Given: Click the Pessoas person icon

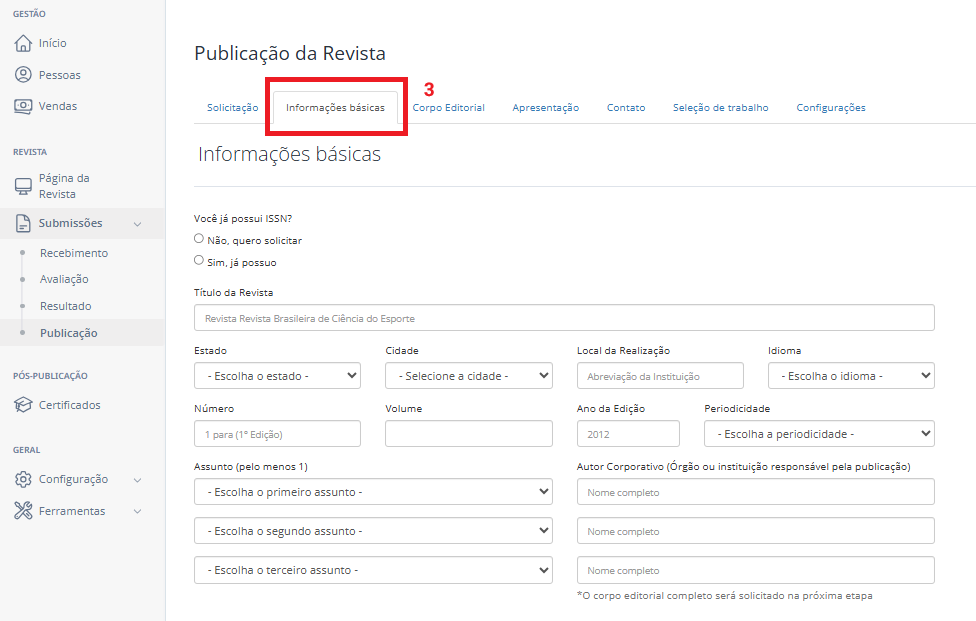Looking at the screenshot, I should (x=23, y=75).
